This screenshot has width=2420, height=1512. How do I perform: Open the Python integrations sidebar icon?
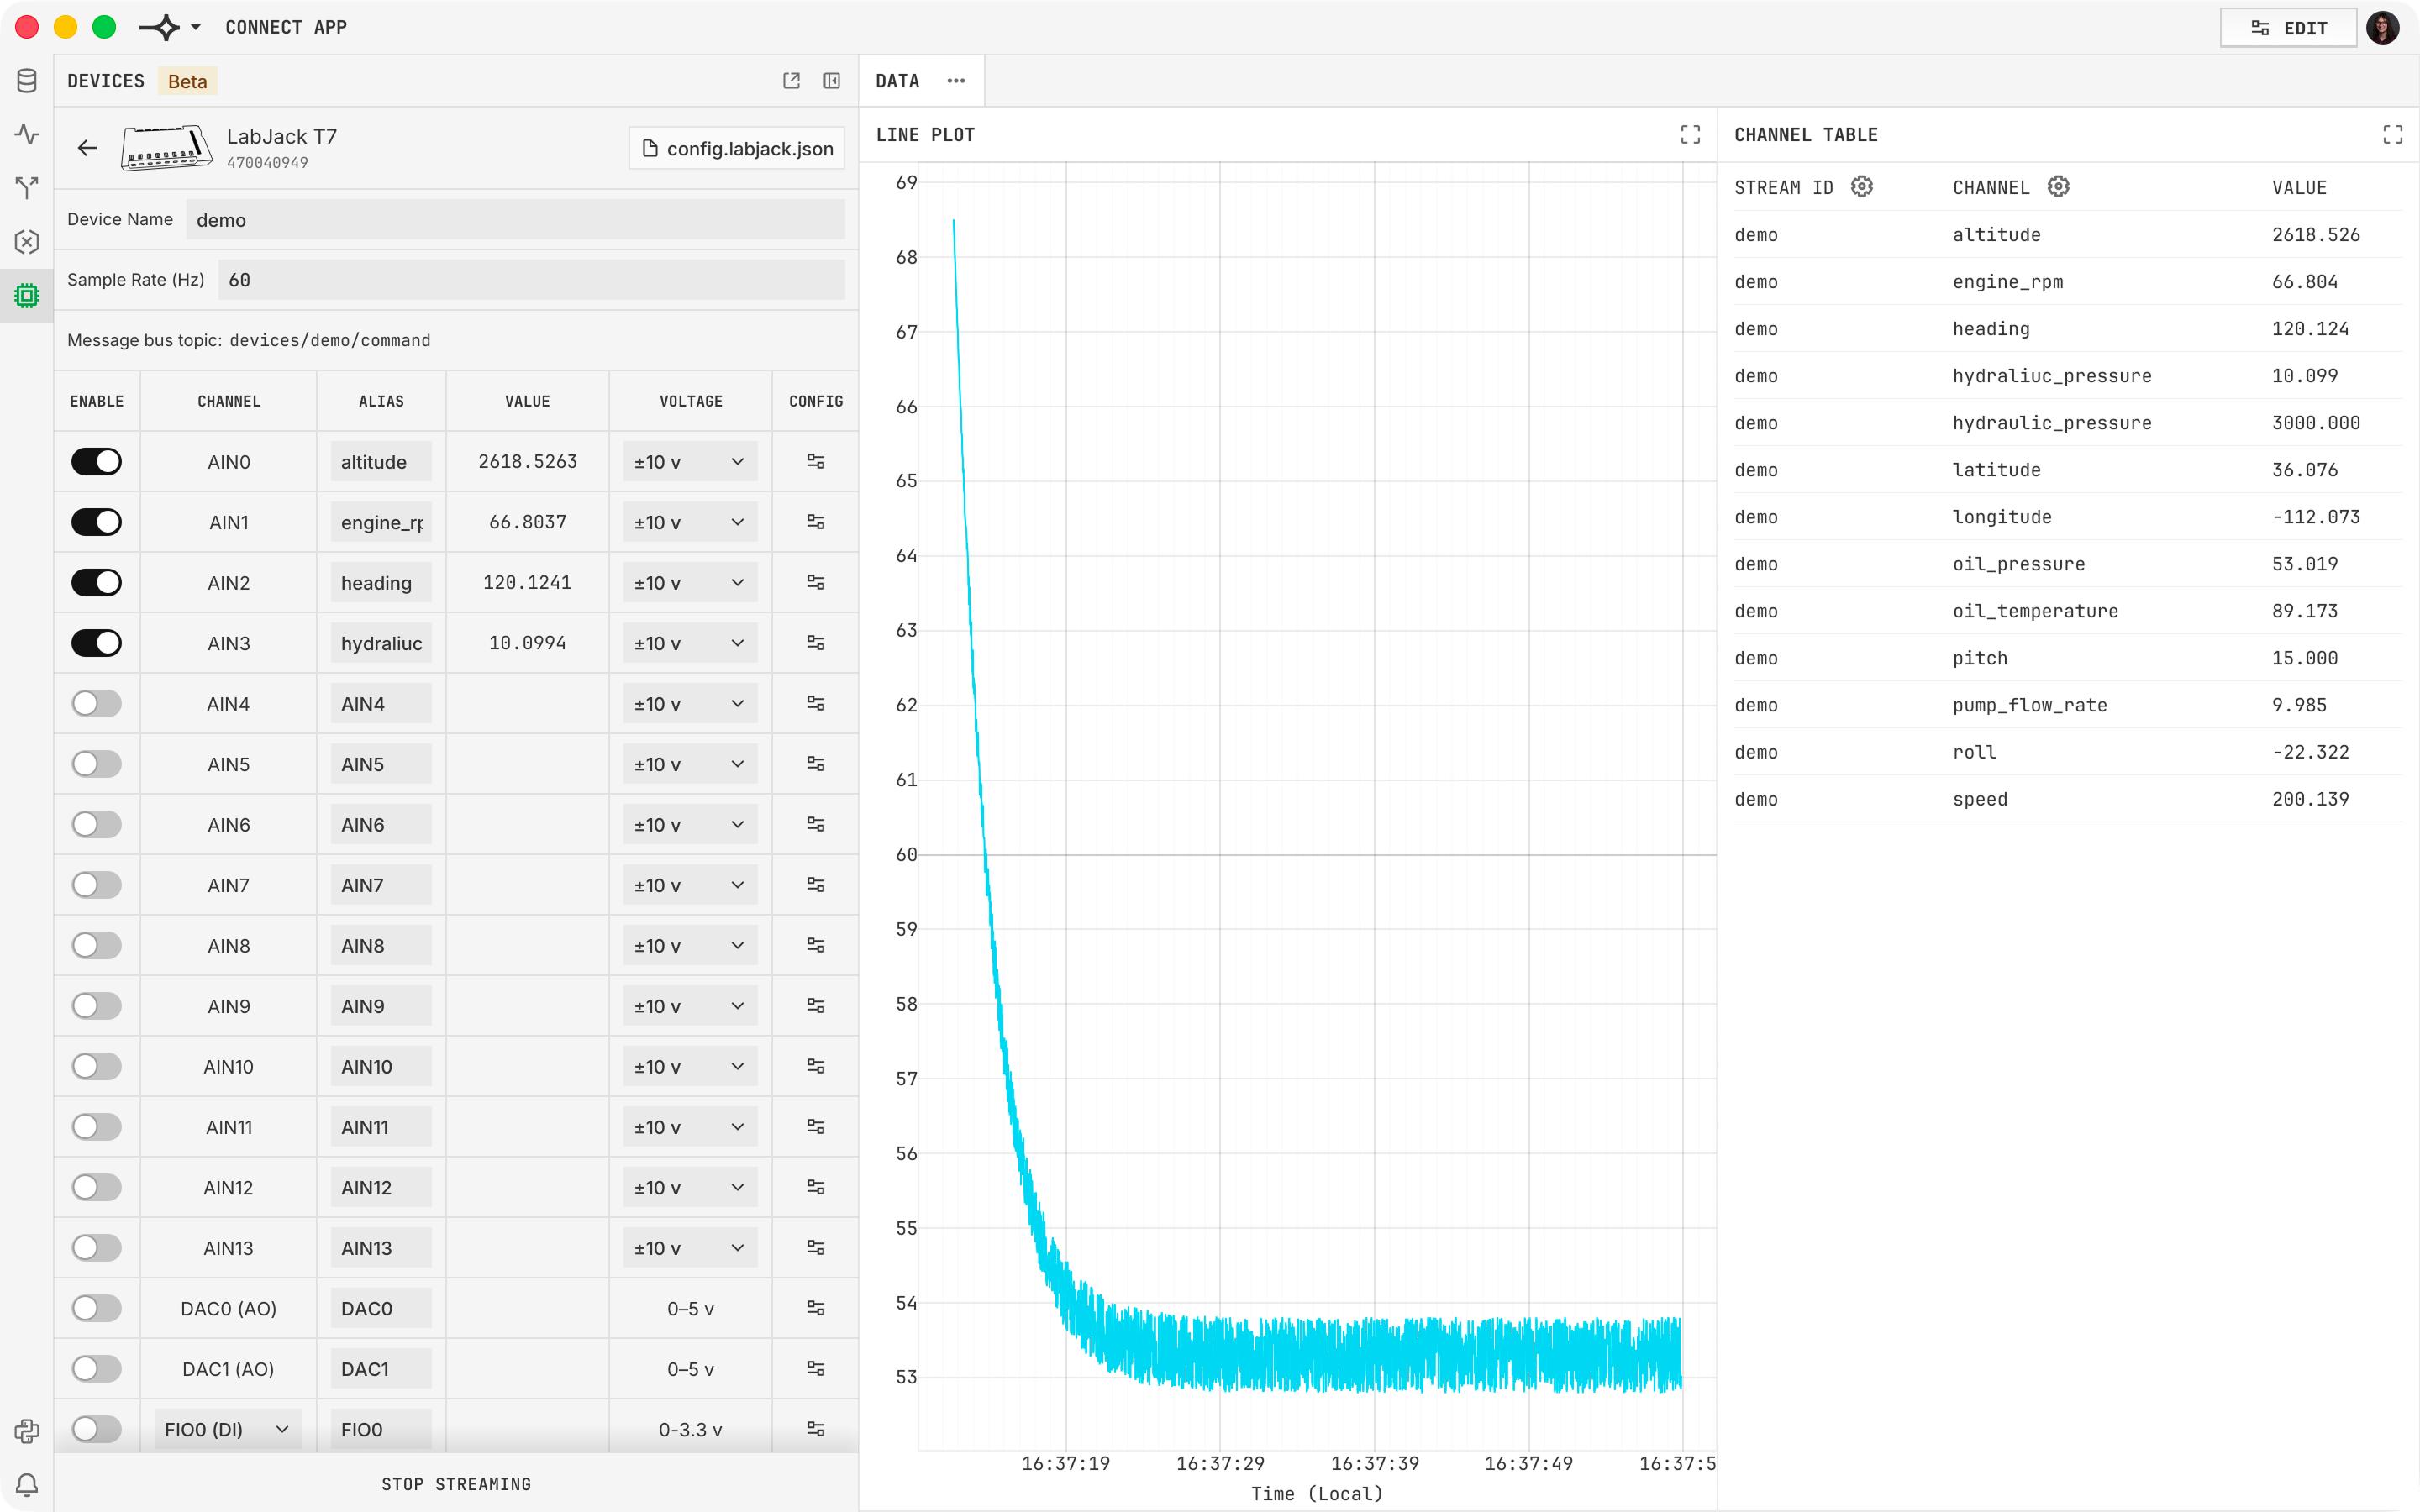point(27,1431)
